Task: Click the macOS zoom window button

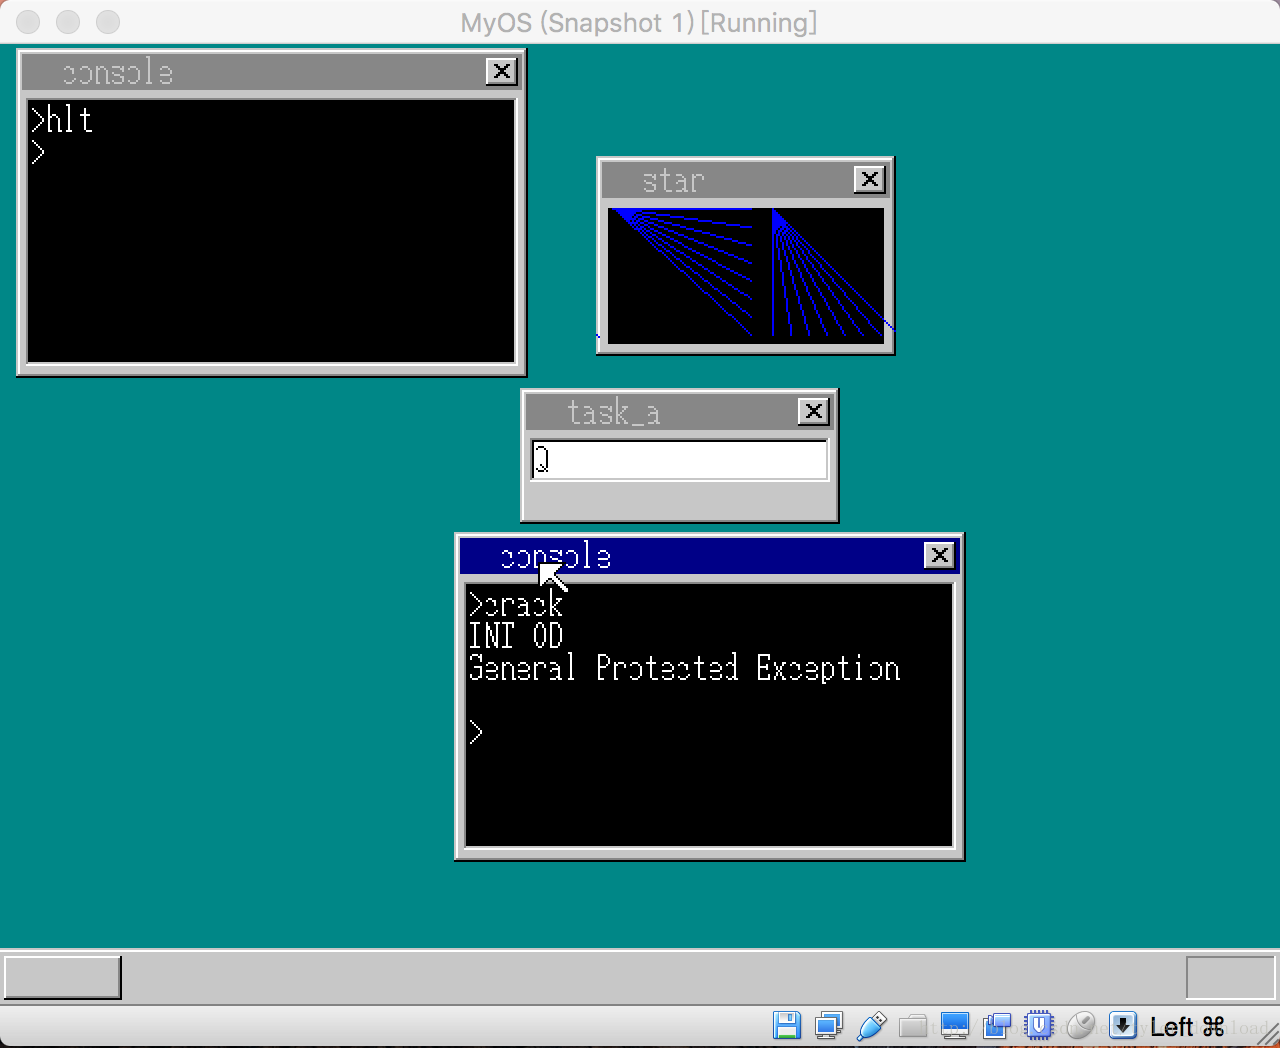Action: click(108, 21)
